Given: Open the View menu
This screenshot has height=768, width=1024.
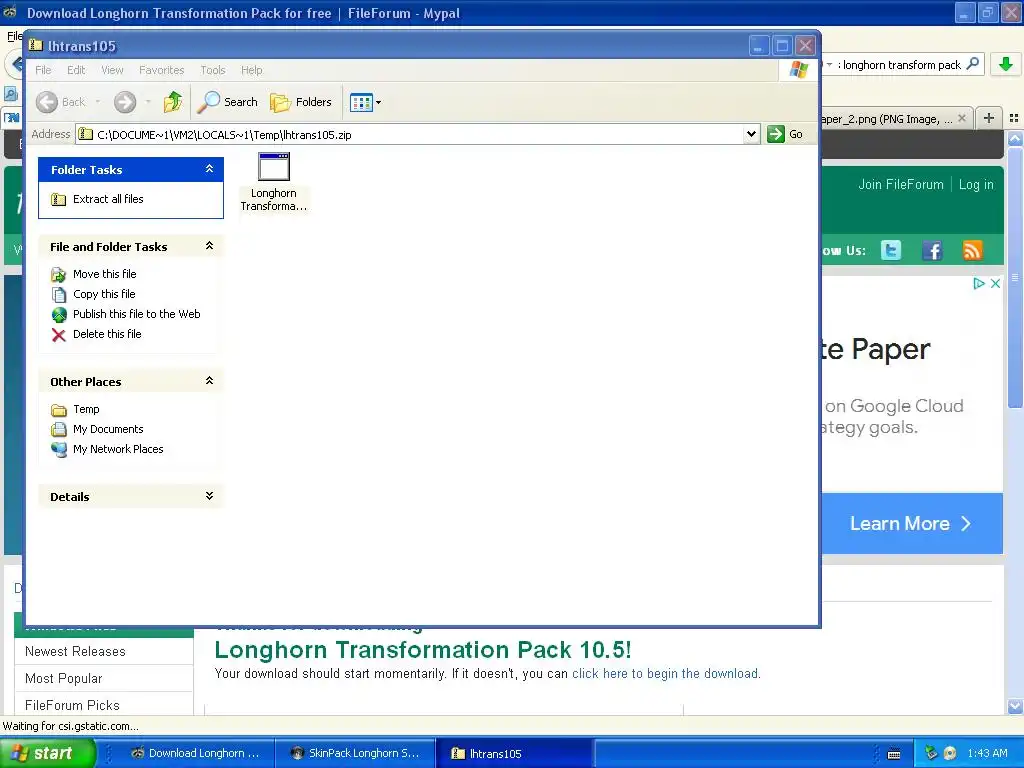Looking at the screenshot, I should tap(112, 70).
